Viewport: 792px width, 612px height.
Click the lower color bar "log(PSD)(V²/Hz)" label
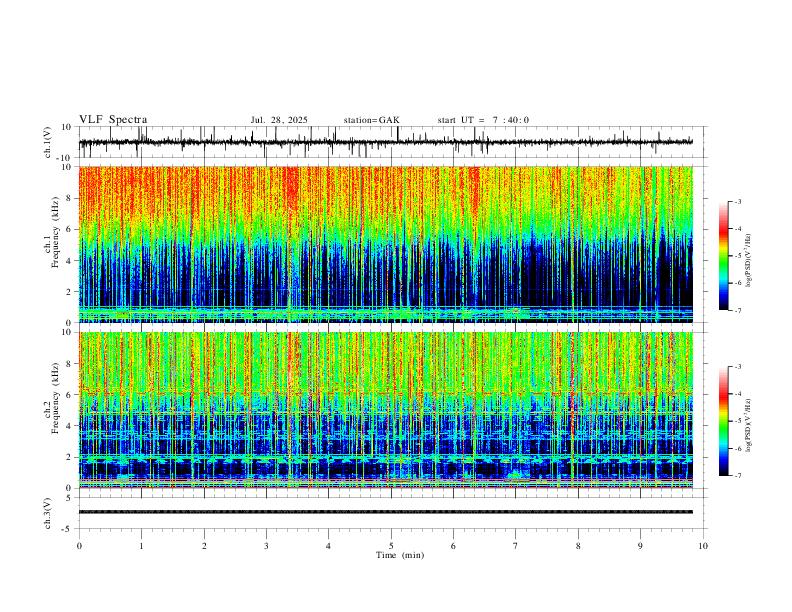(748, 426)
